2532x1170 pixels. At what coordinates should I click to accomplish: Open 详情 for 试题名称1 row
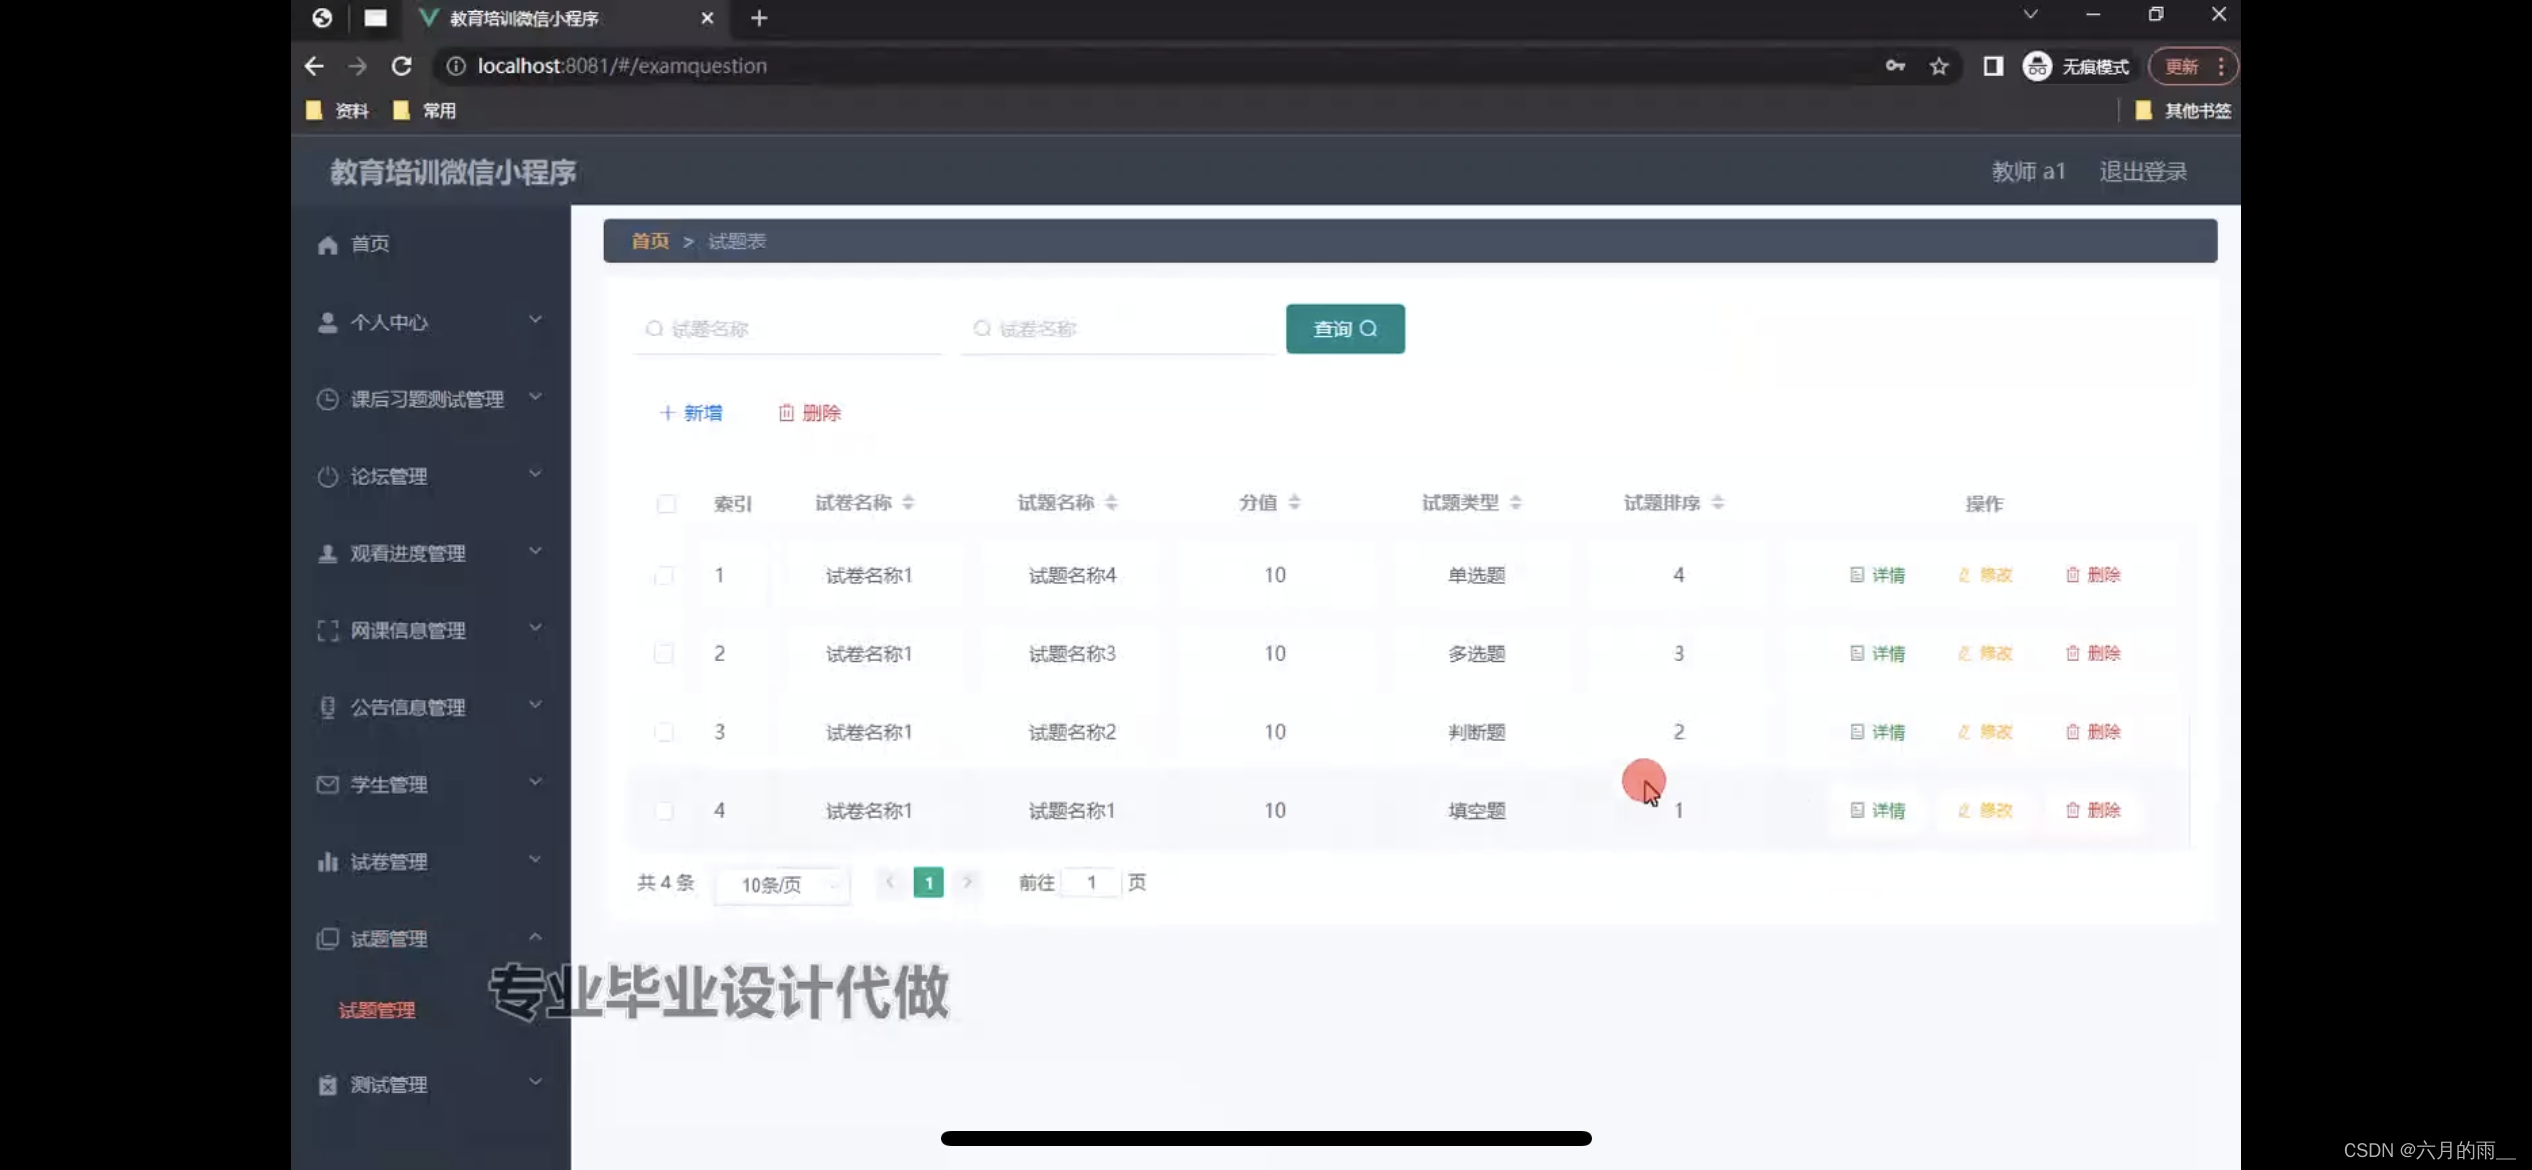coord(1877,810)
